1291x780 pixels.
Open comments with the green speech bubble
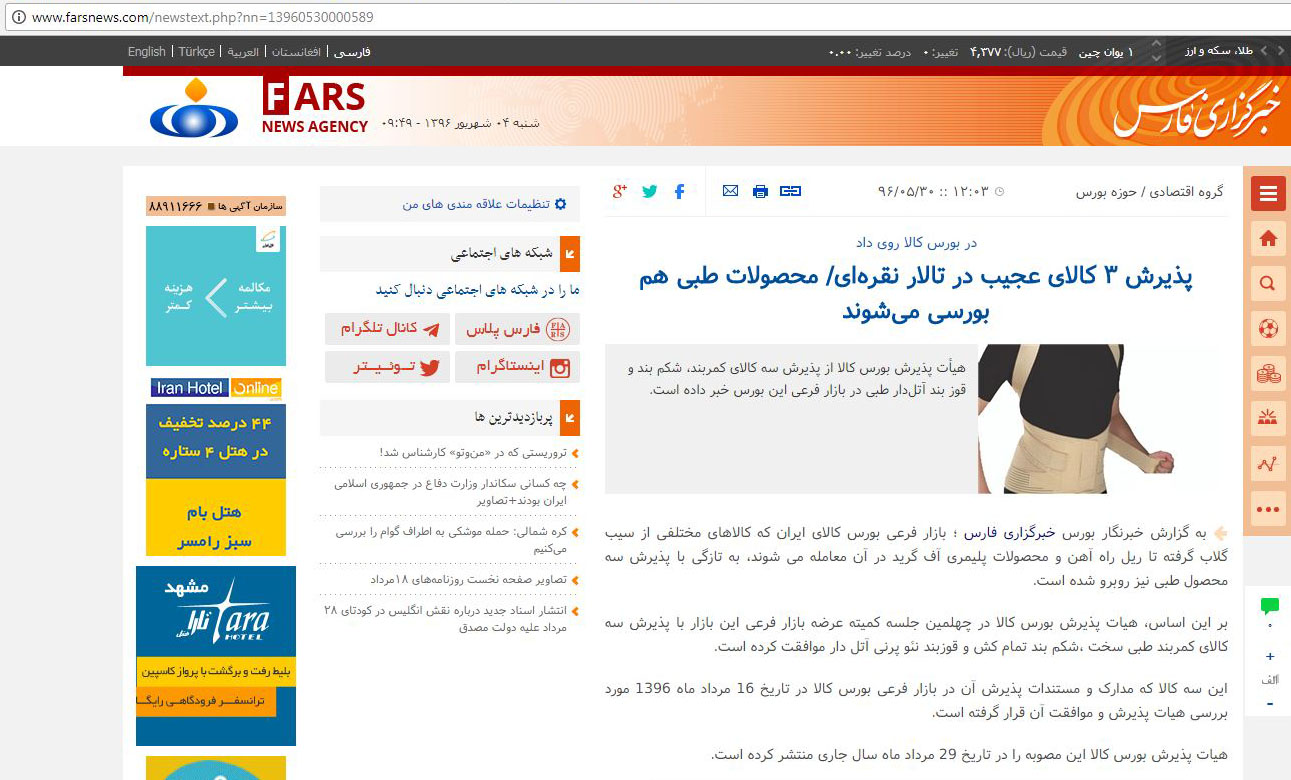click(1270, 606)
